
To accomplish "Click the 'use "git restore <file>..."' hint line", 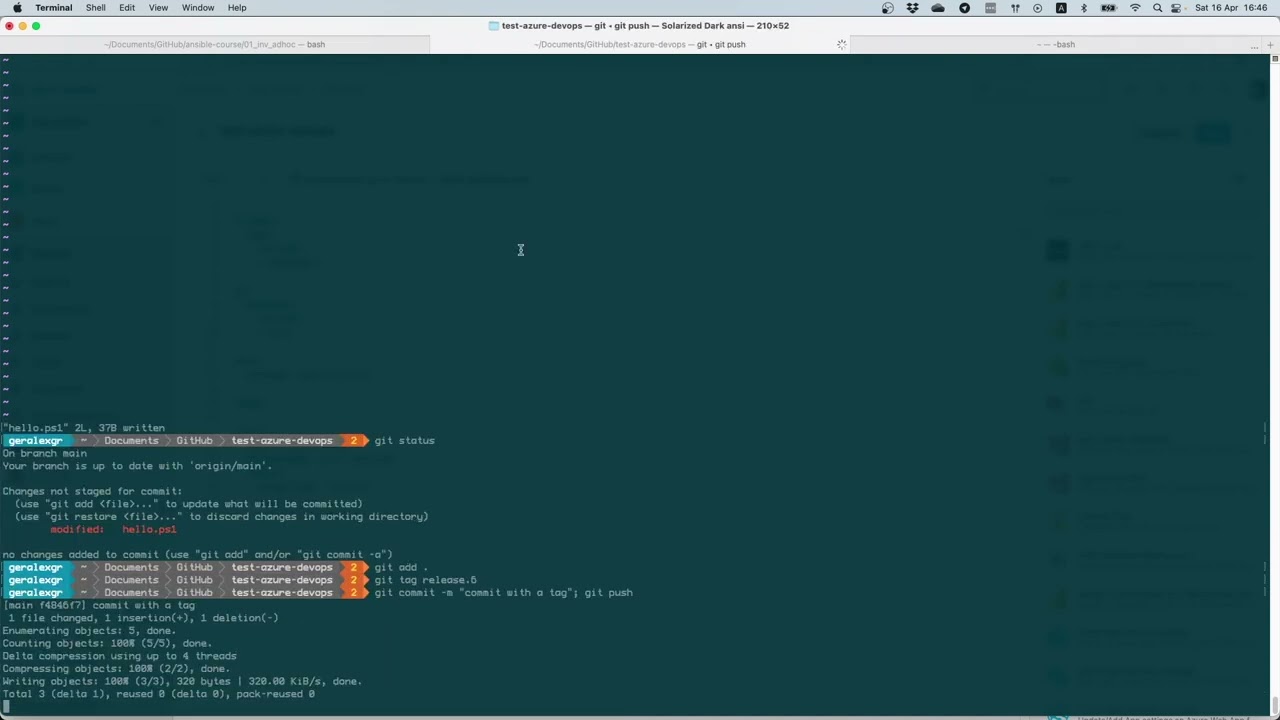I will [221, 517].
